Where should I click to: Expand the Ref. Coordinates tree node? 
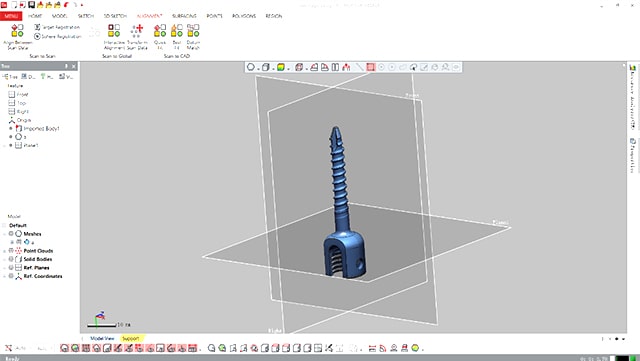tap(4, 276)
